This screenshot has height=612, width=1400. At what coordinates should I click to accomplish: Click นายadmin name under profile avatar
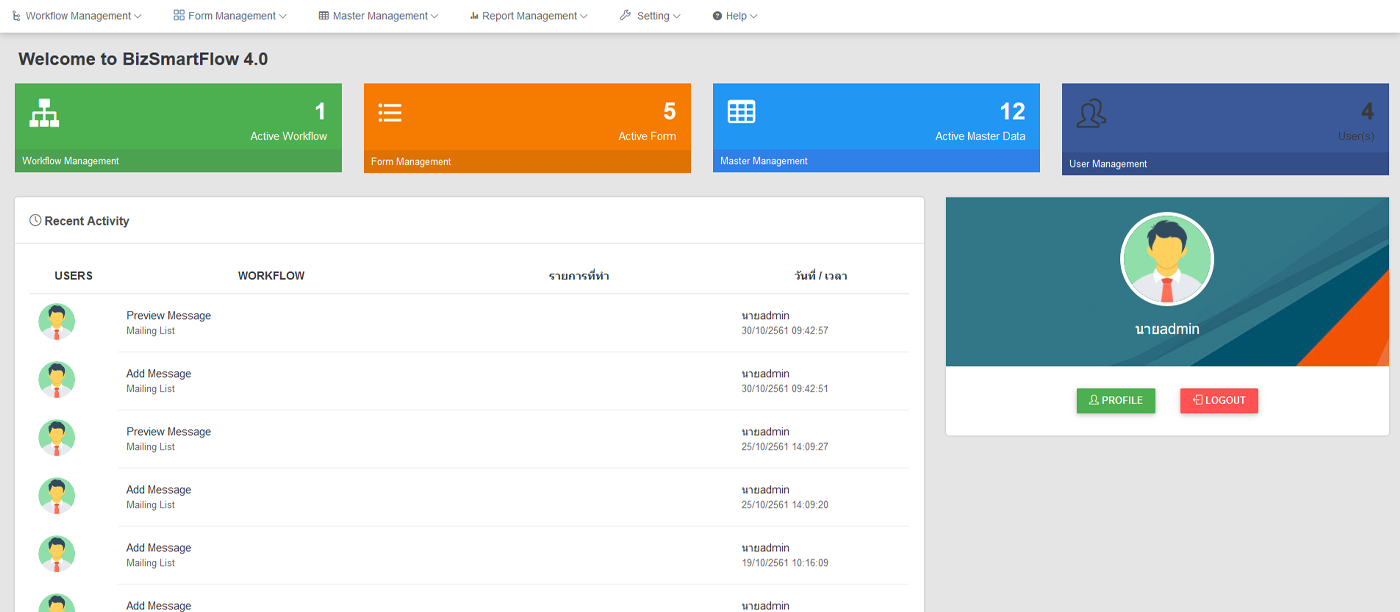pyautogui.click(x=1167, y=329)
